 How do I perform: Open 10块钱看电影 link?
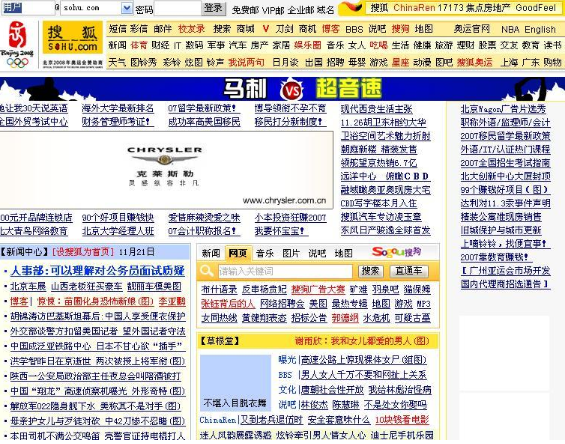(x=402, y=420)
